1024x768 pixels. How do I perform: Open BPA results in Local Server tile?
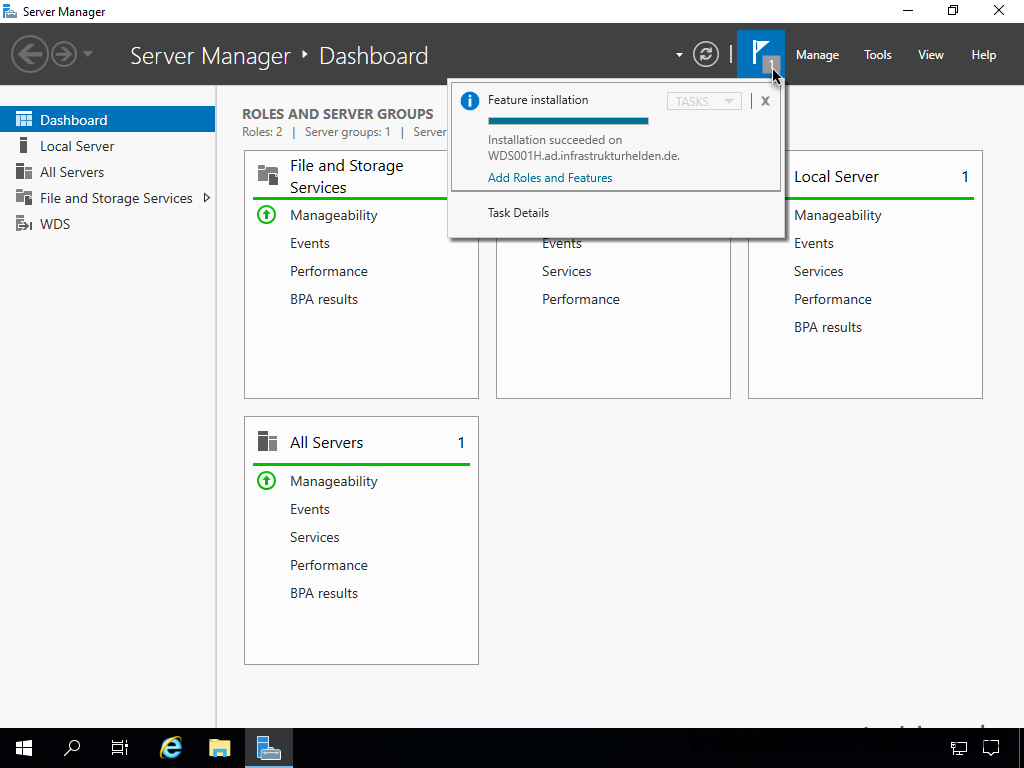point(827,327)
